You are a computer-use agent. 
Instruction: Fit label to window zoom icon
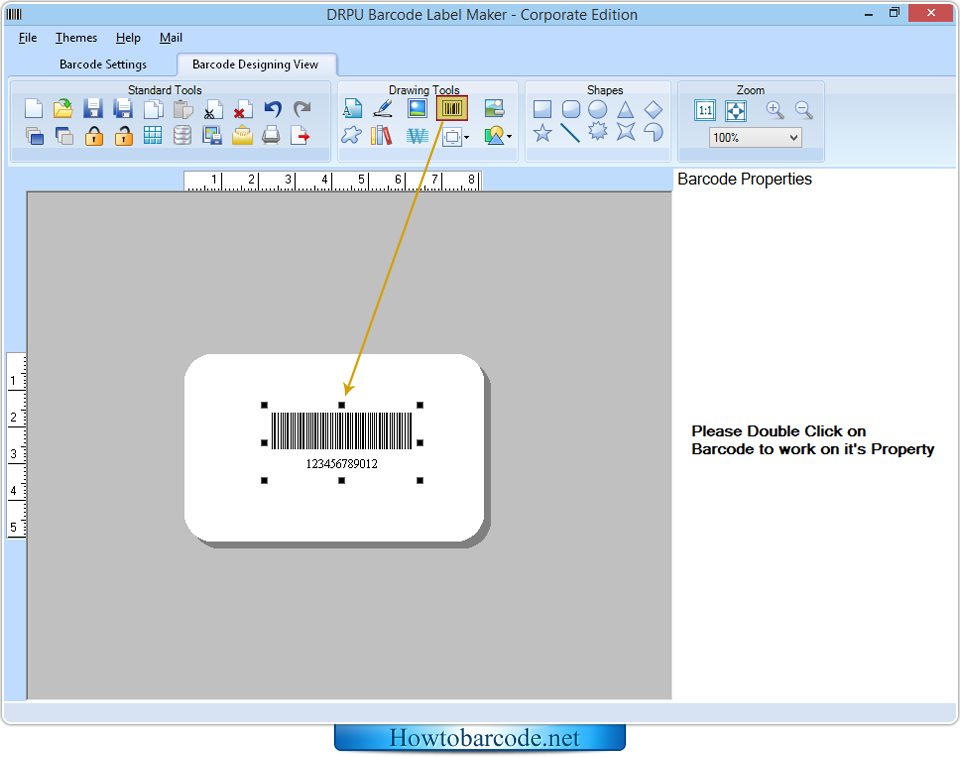point(735,111)
